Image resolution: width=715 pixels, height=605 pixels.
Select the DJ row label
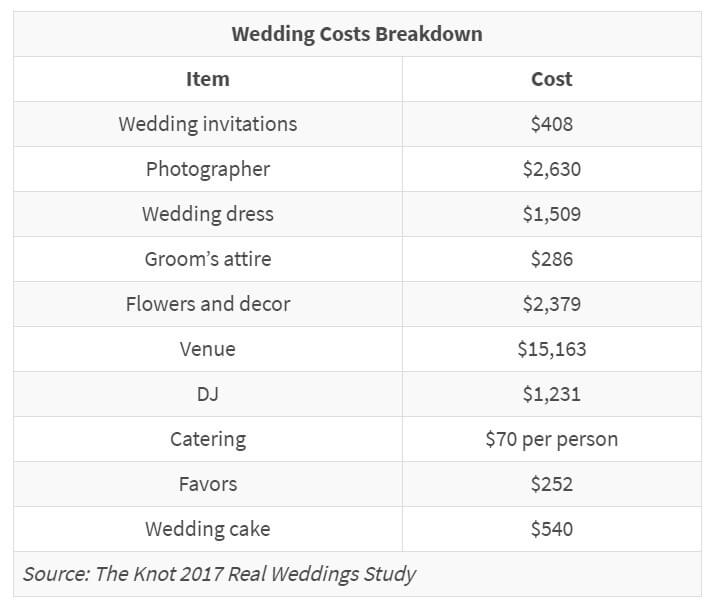[x=208, y=394]
